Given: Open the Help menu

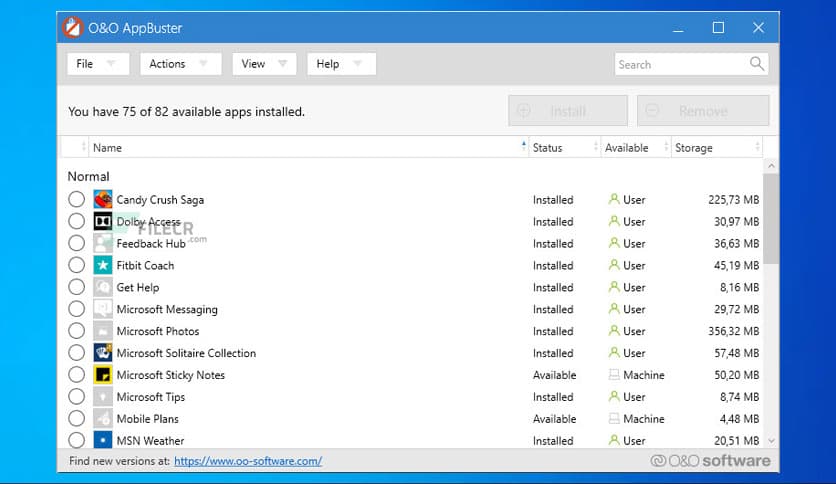Looking at the screenshot, I should point(341,64).
